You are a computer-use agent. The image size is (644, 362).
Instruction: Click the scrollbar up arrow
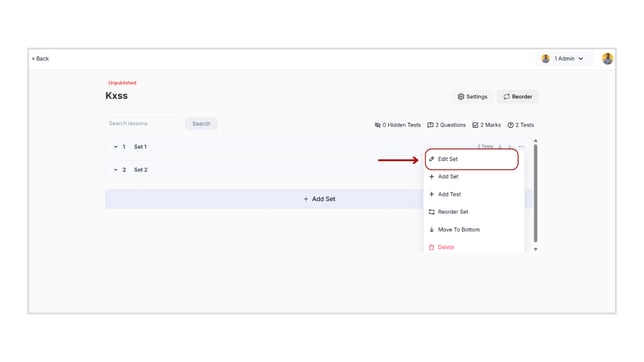click(535, 141)
